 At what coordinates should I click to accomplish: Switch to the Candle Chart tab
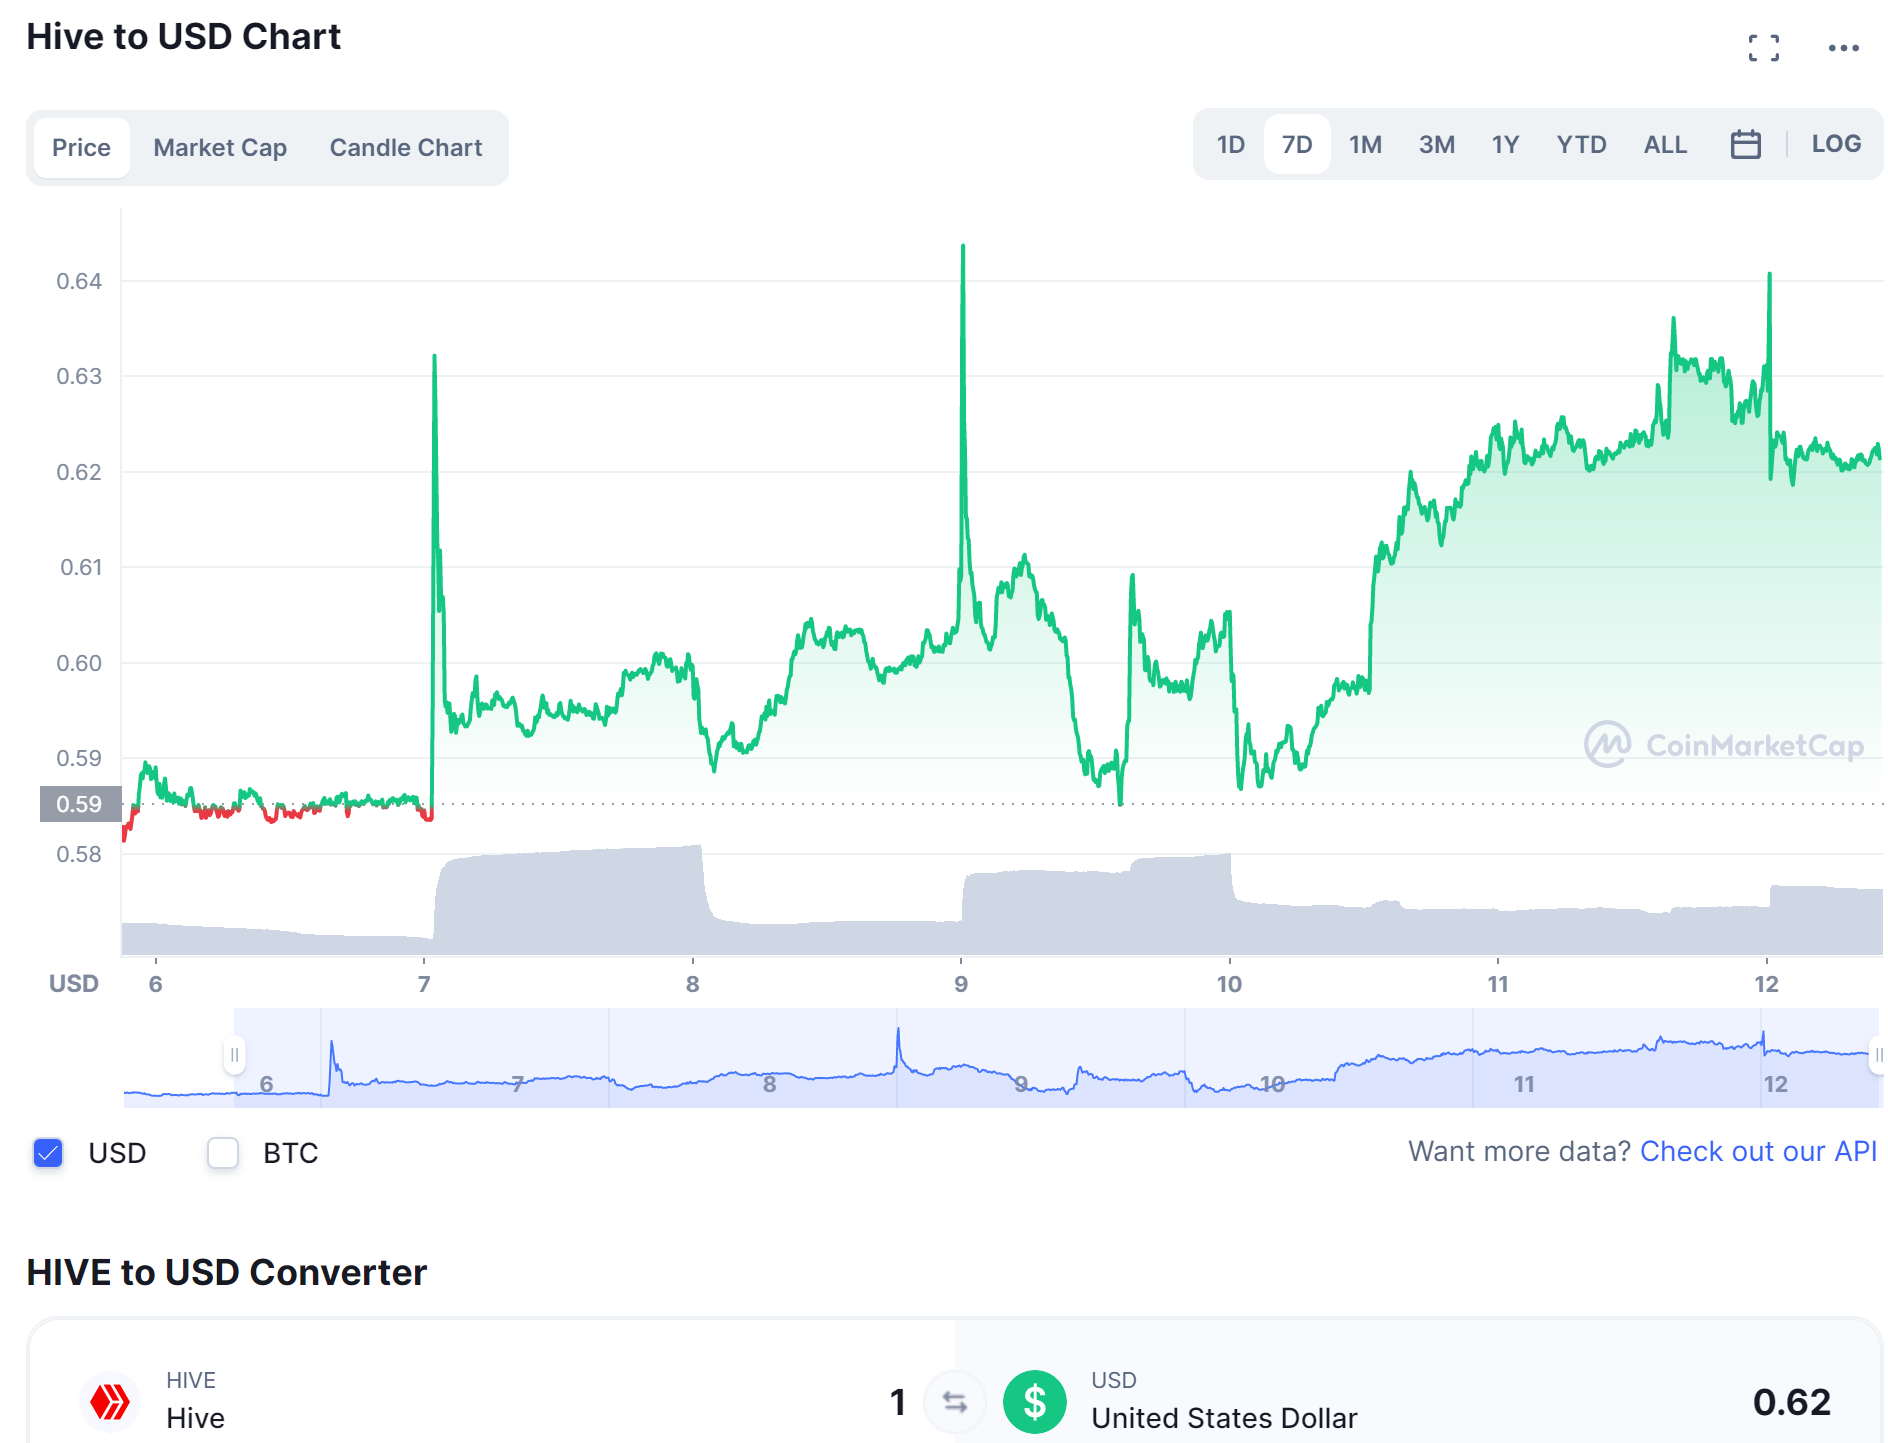tap(406, 148)
